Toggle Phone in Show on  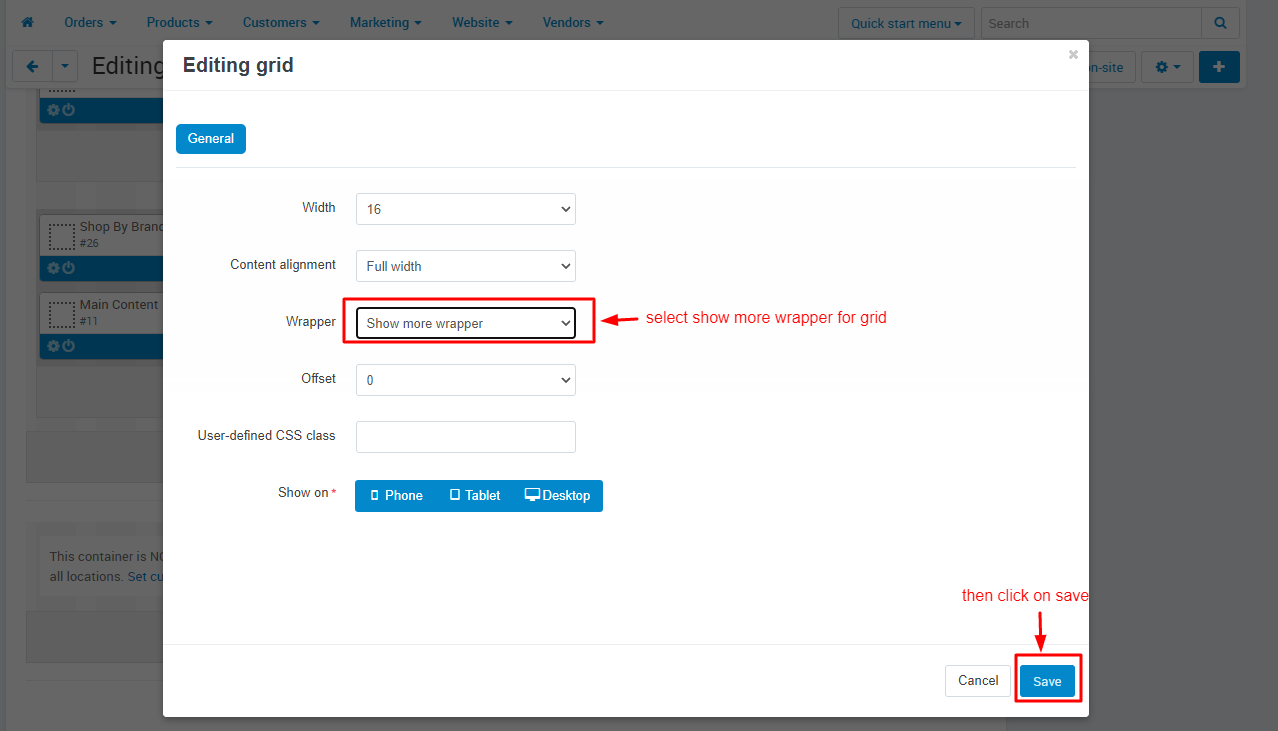pos(396,496)
